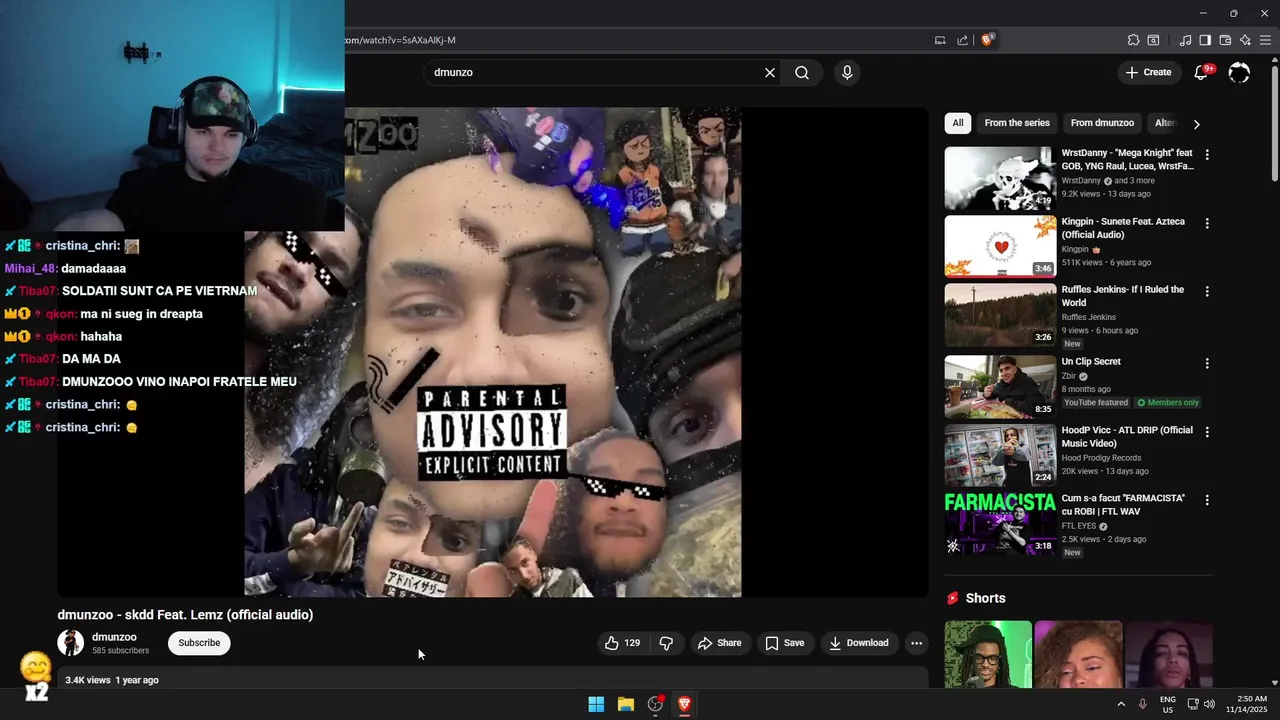Click the browser address bar URL
This screenshot has height=720, width=1280.
click(400, 40)
